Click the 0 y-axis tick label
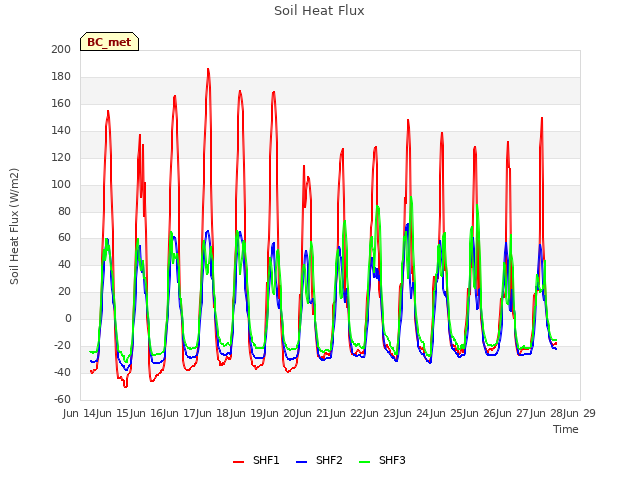The image size is (640, 480). click(68, 319)
